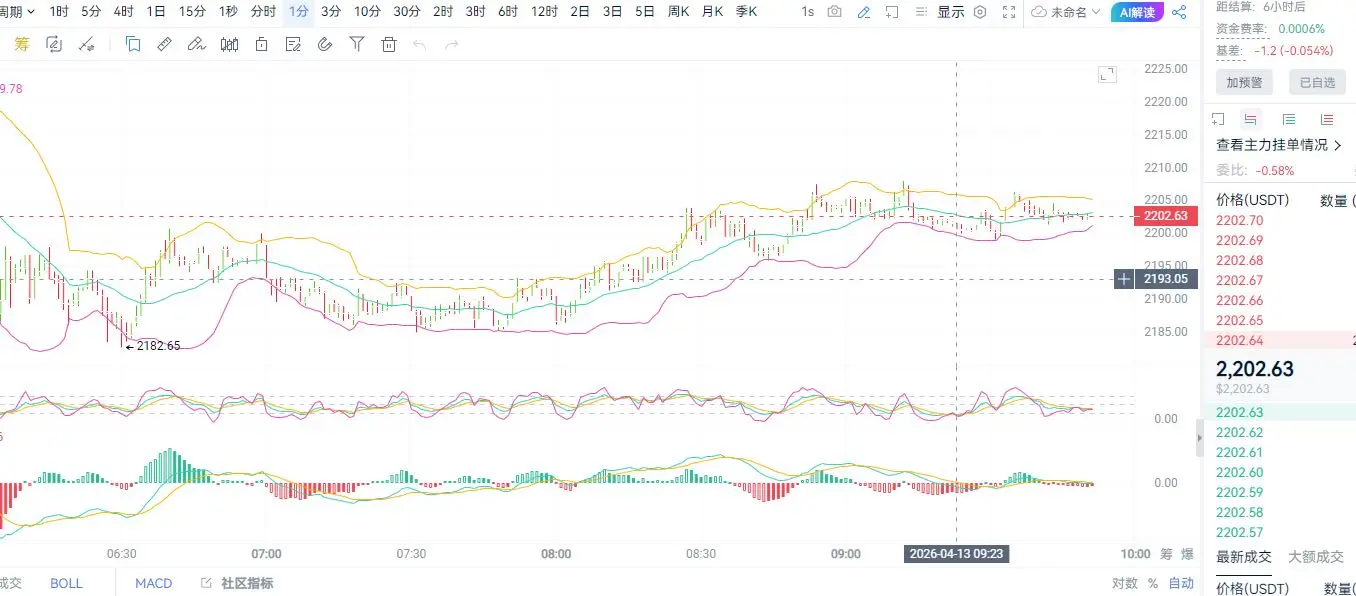
Task: Click the undo arrow icon
Action: pyautogui.click(x=420, y=44)
